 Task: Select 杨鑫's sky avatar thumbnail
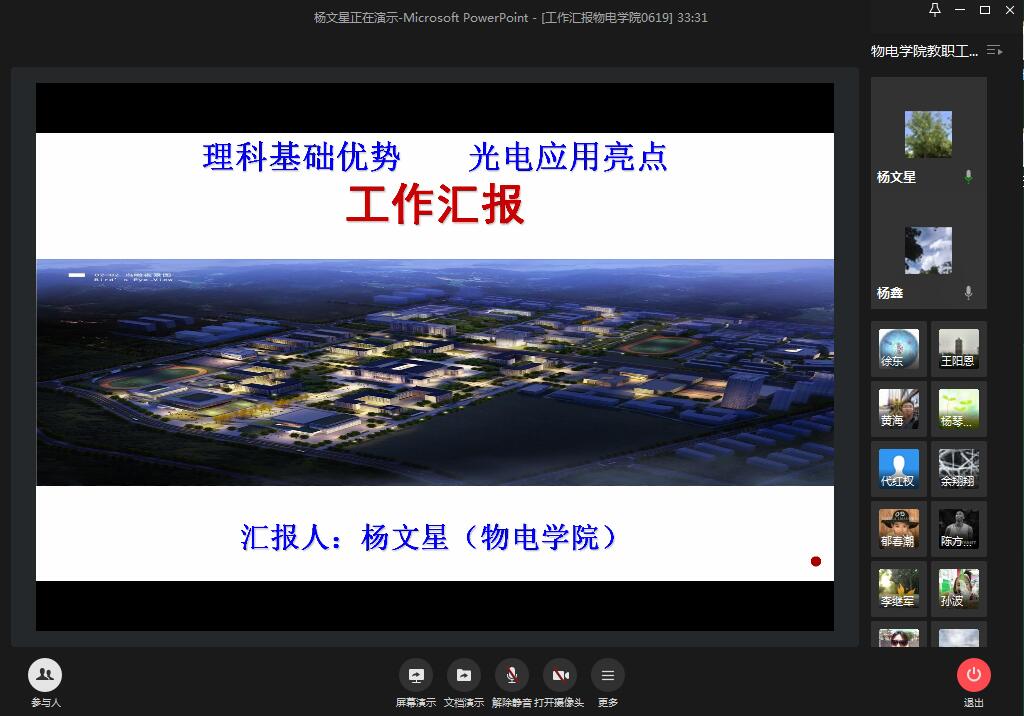pos(928,250)
